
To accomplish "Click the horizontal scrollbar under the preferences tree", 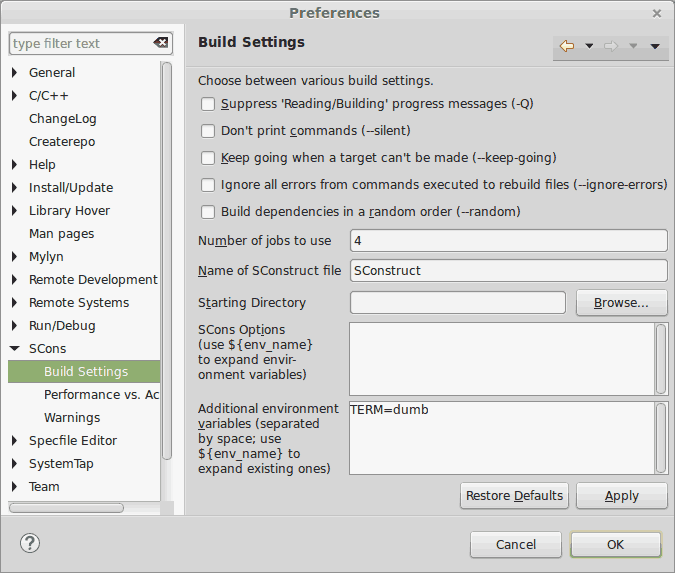I will click(x=68, y=508).
